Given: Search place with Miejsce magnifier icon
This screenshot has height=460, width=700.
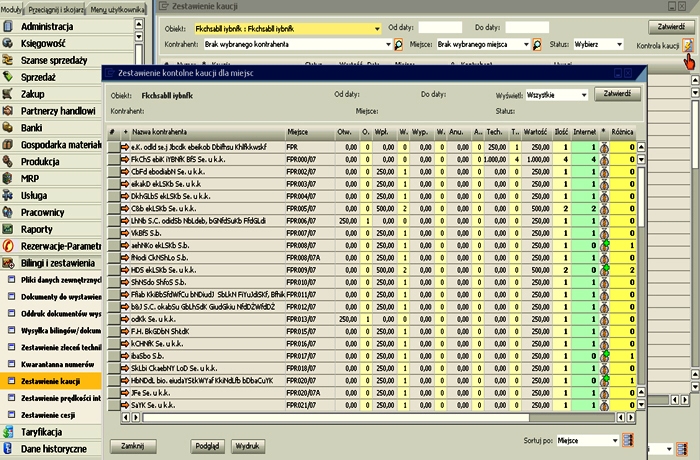Looking at the screenshot, I should tap(537, 45).
